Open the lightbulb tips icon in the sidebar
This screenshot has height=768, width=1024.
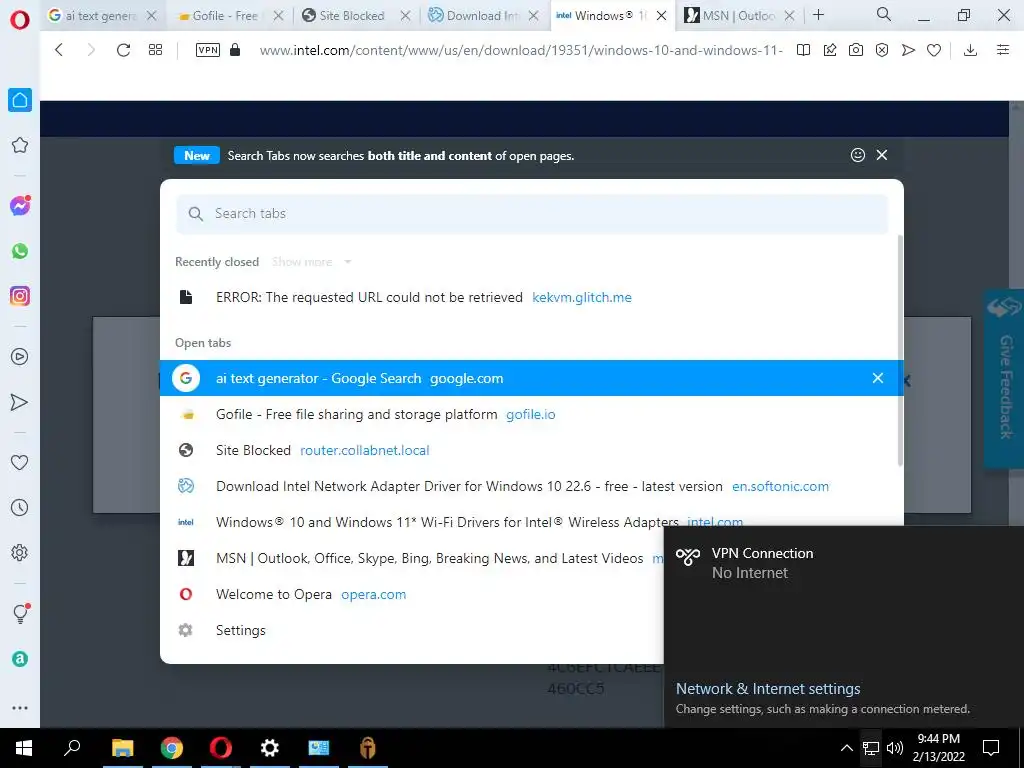point(20,613)
